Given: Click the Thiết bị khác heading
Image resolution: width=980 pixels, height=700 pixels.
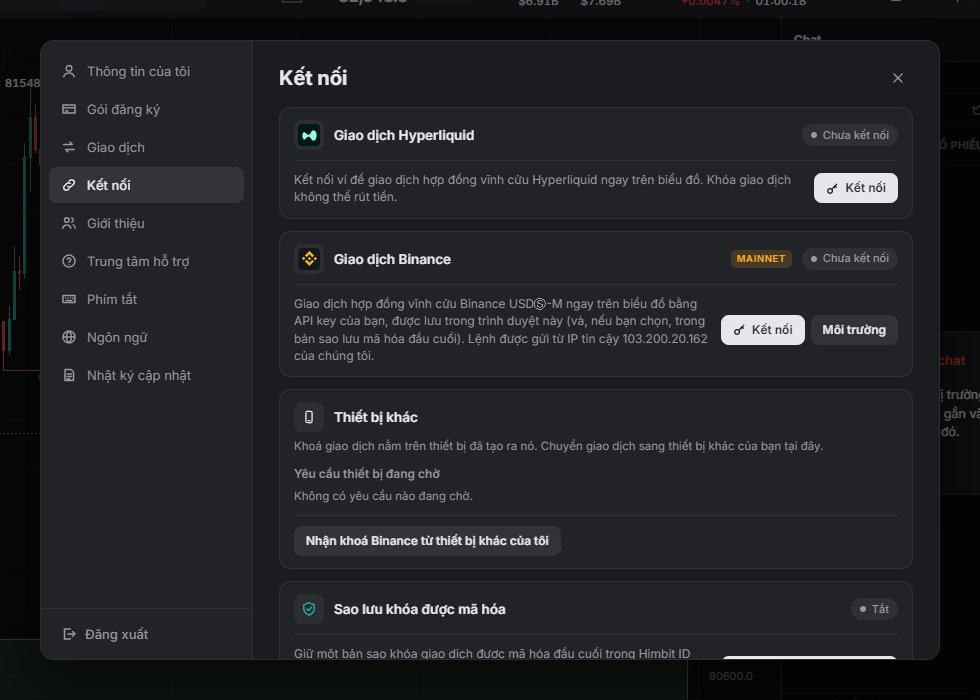Looking at the screenshot, I should [376, 418].
